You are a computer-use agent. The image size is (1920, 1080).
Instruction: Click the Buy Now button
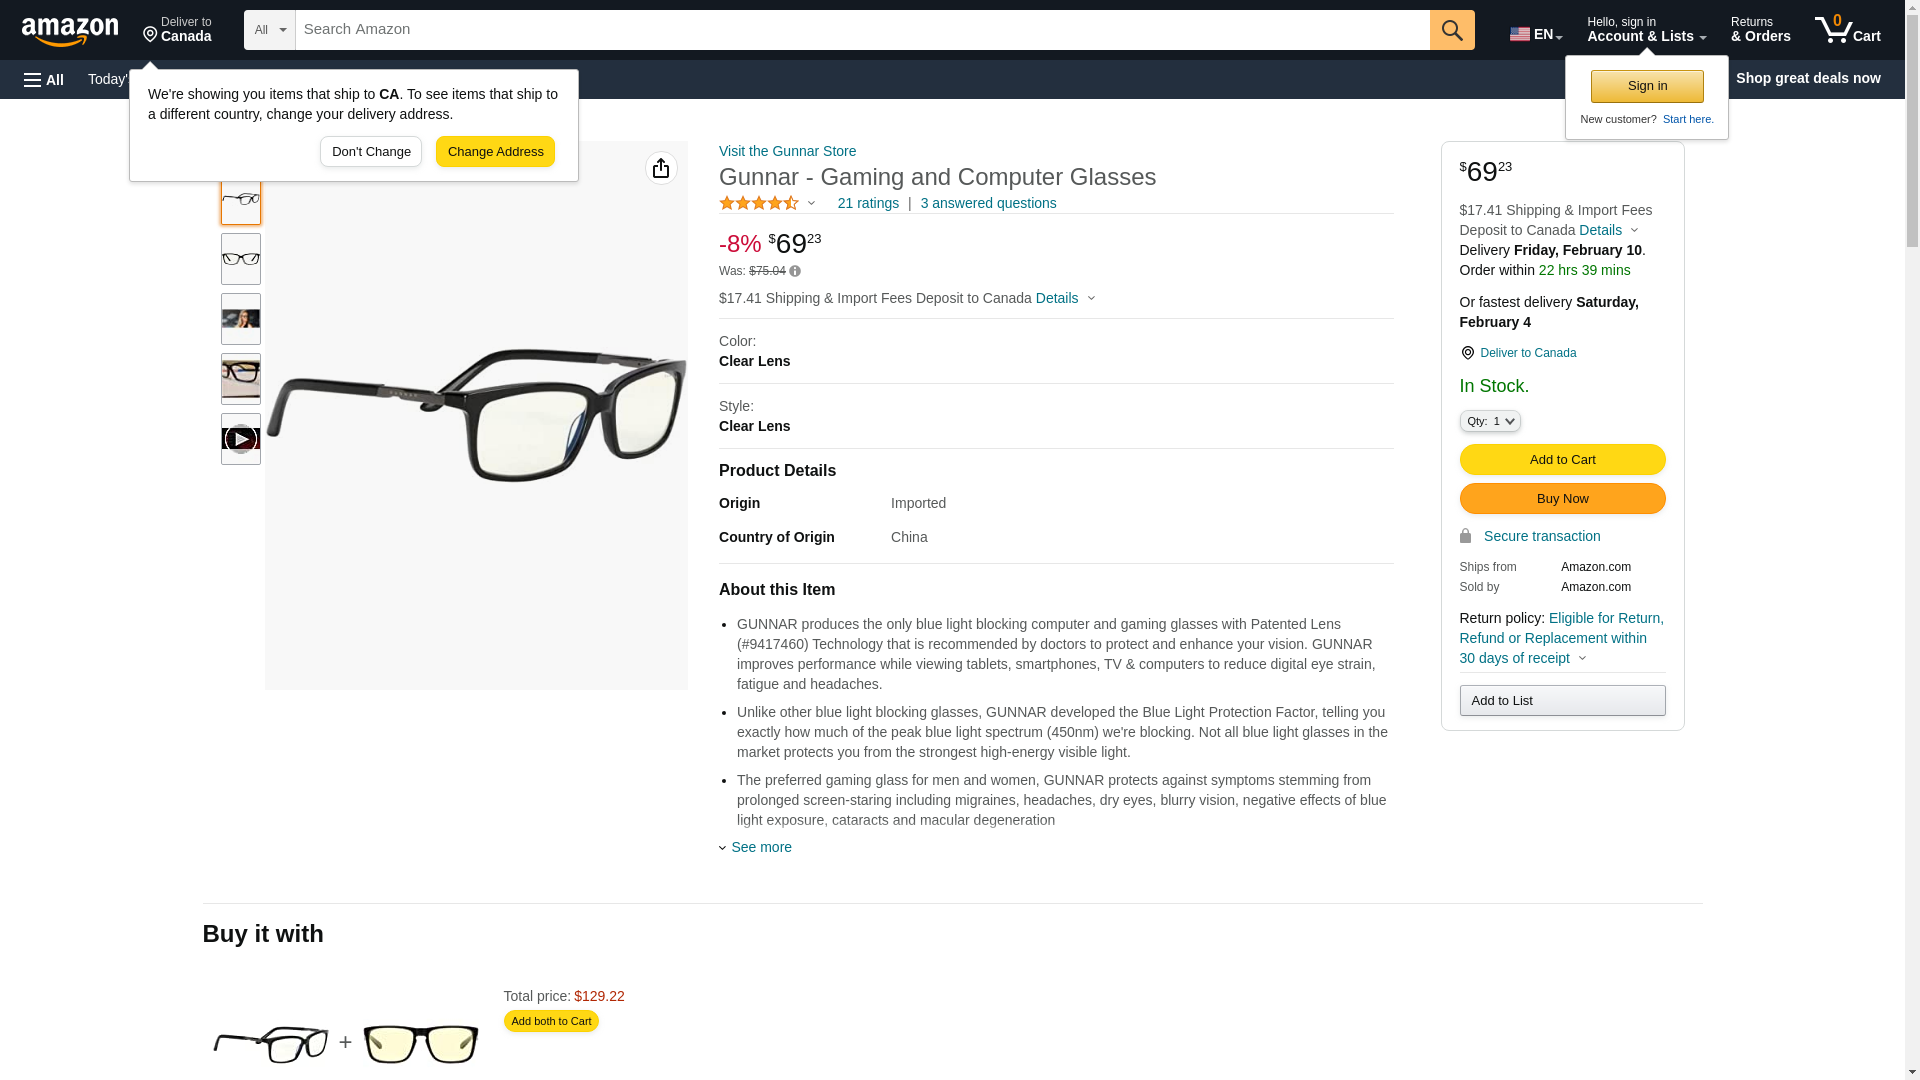click(x=1562, y=499)
